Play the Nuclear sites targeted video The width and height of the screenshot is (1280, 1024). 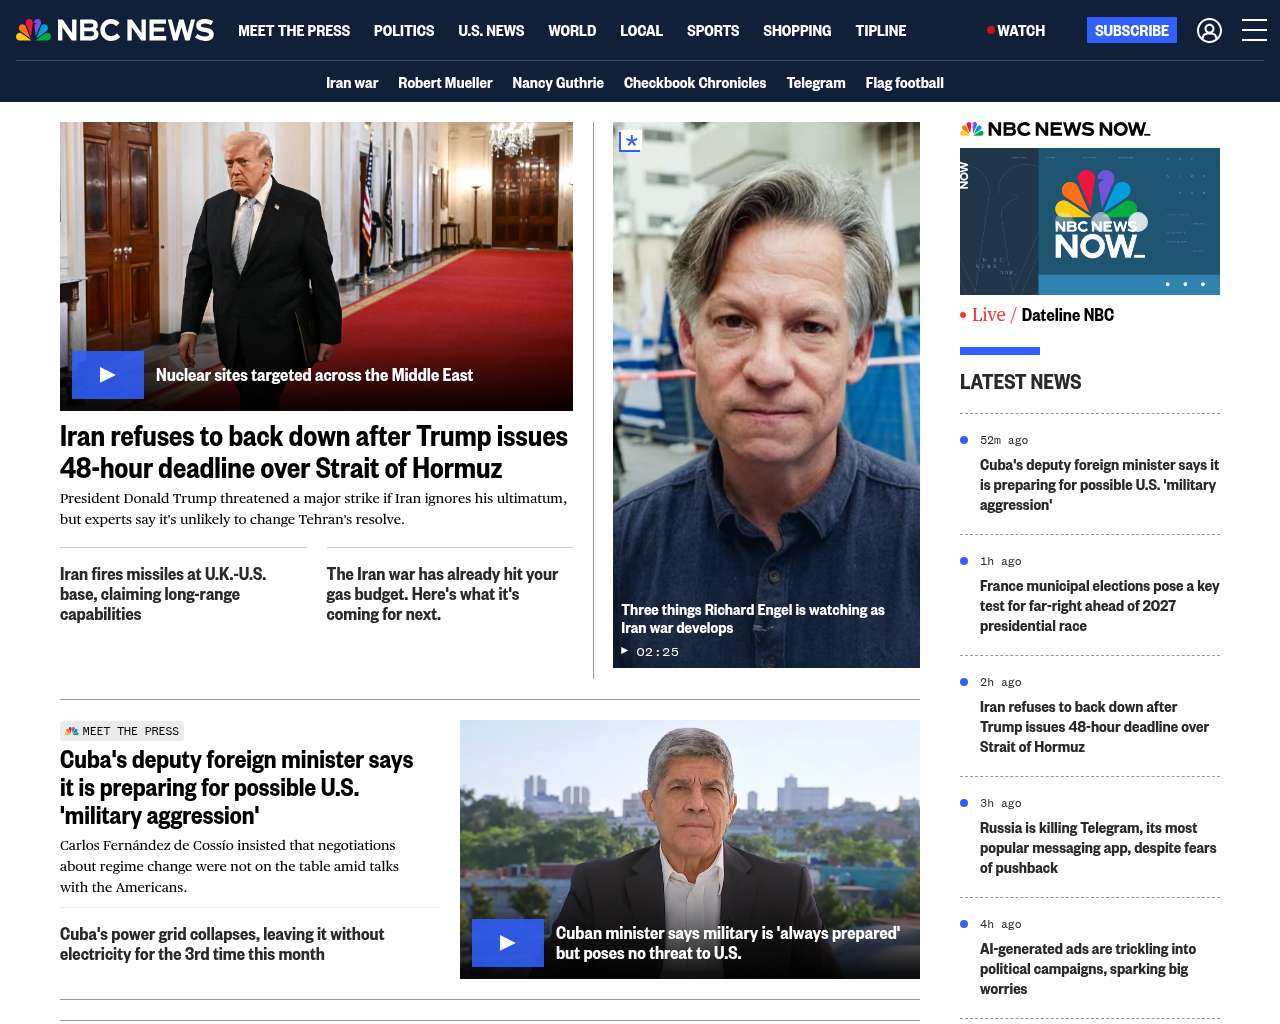click(108, 375)
